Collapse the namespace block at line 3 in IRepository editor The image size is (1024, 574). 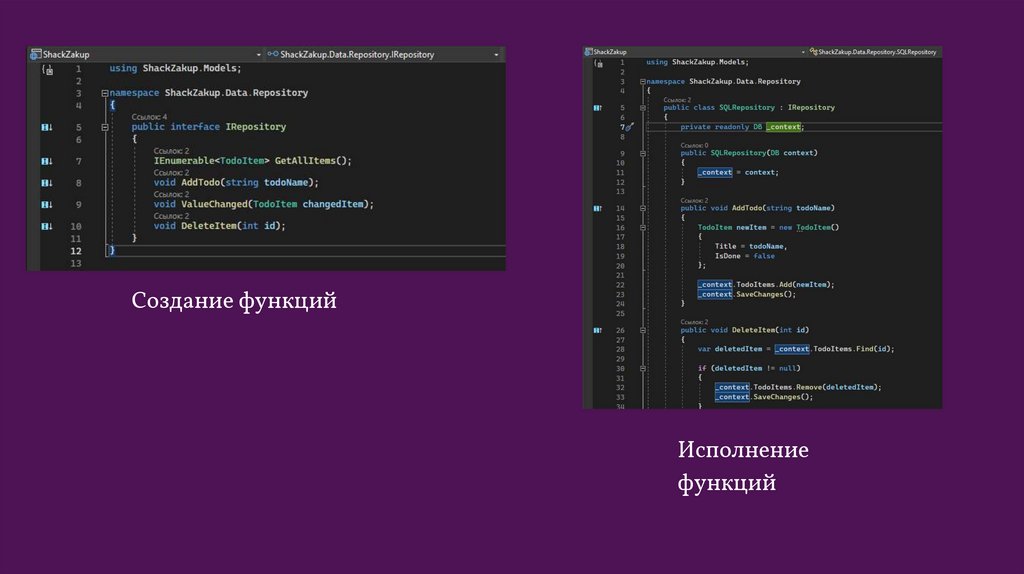click(x=104, y=93)
